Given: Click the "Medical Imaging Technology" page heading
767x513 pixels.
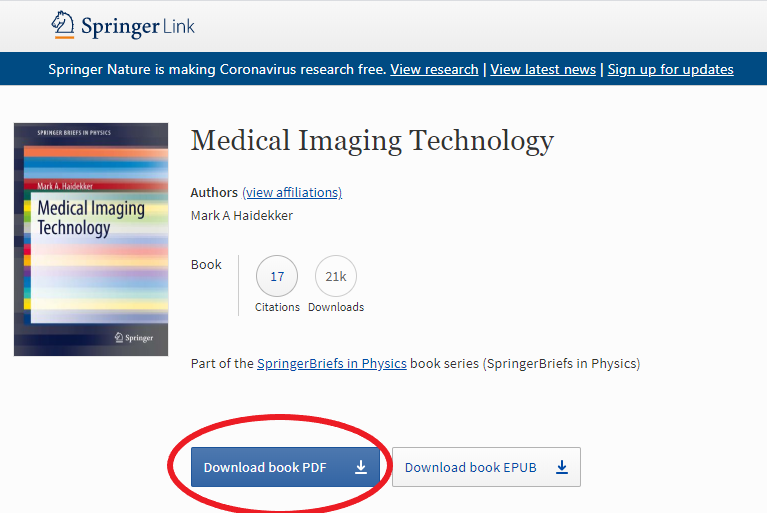Looking at the screenshot, I should [372, 140].
